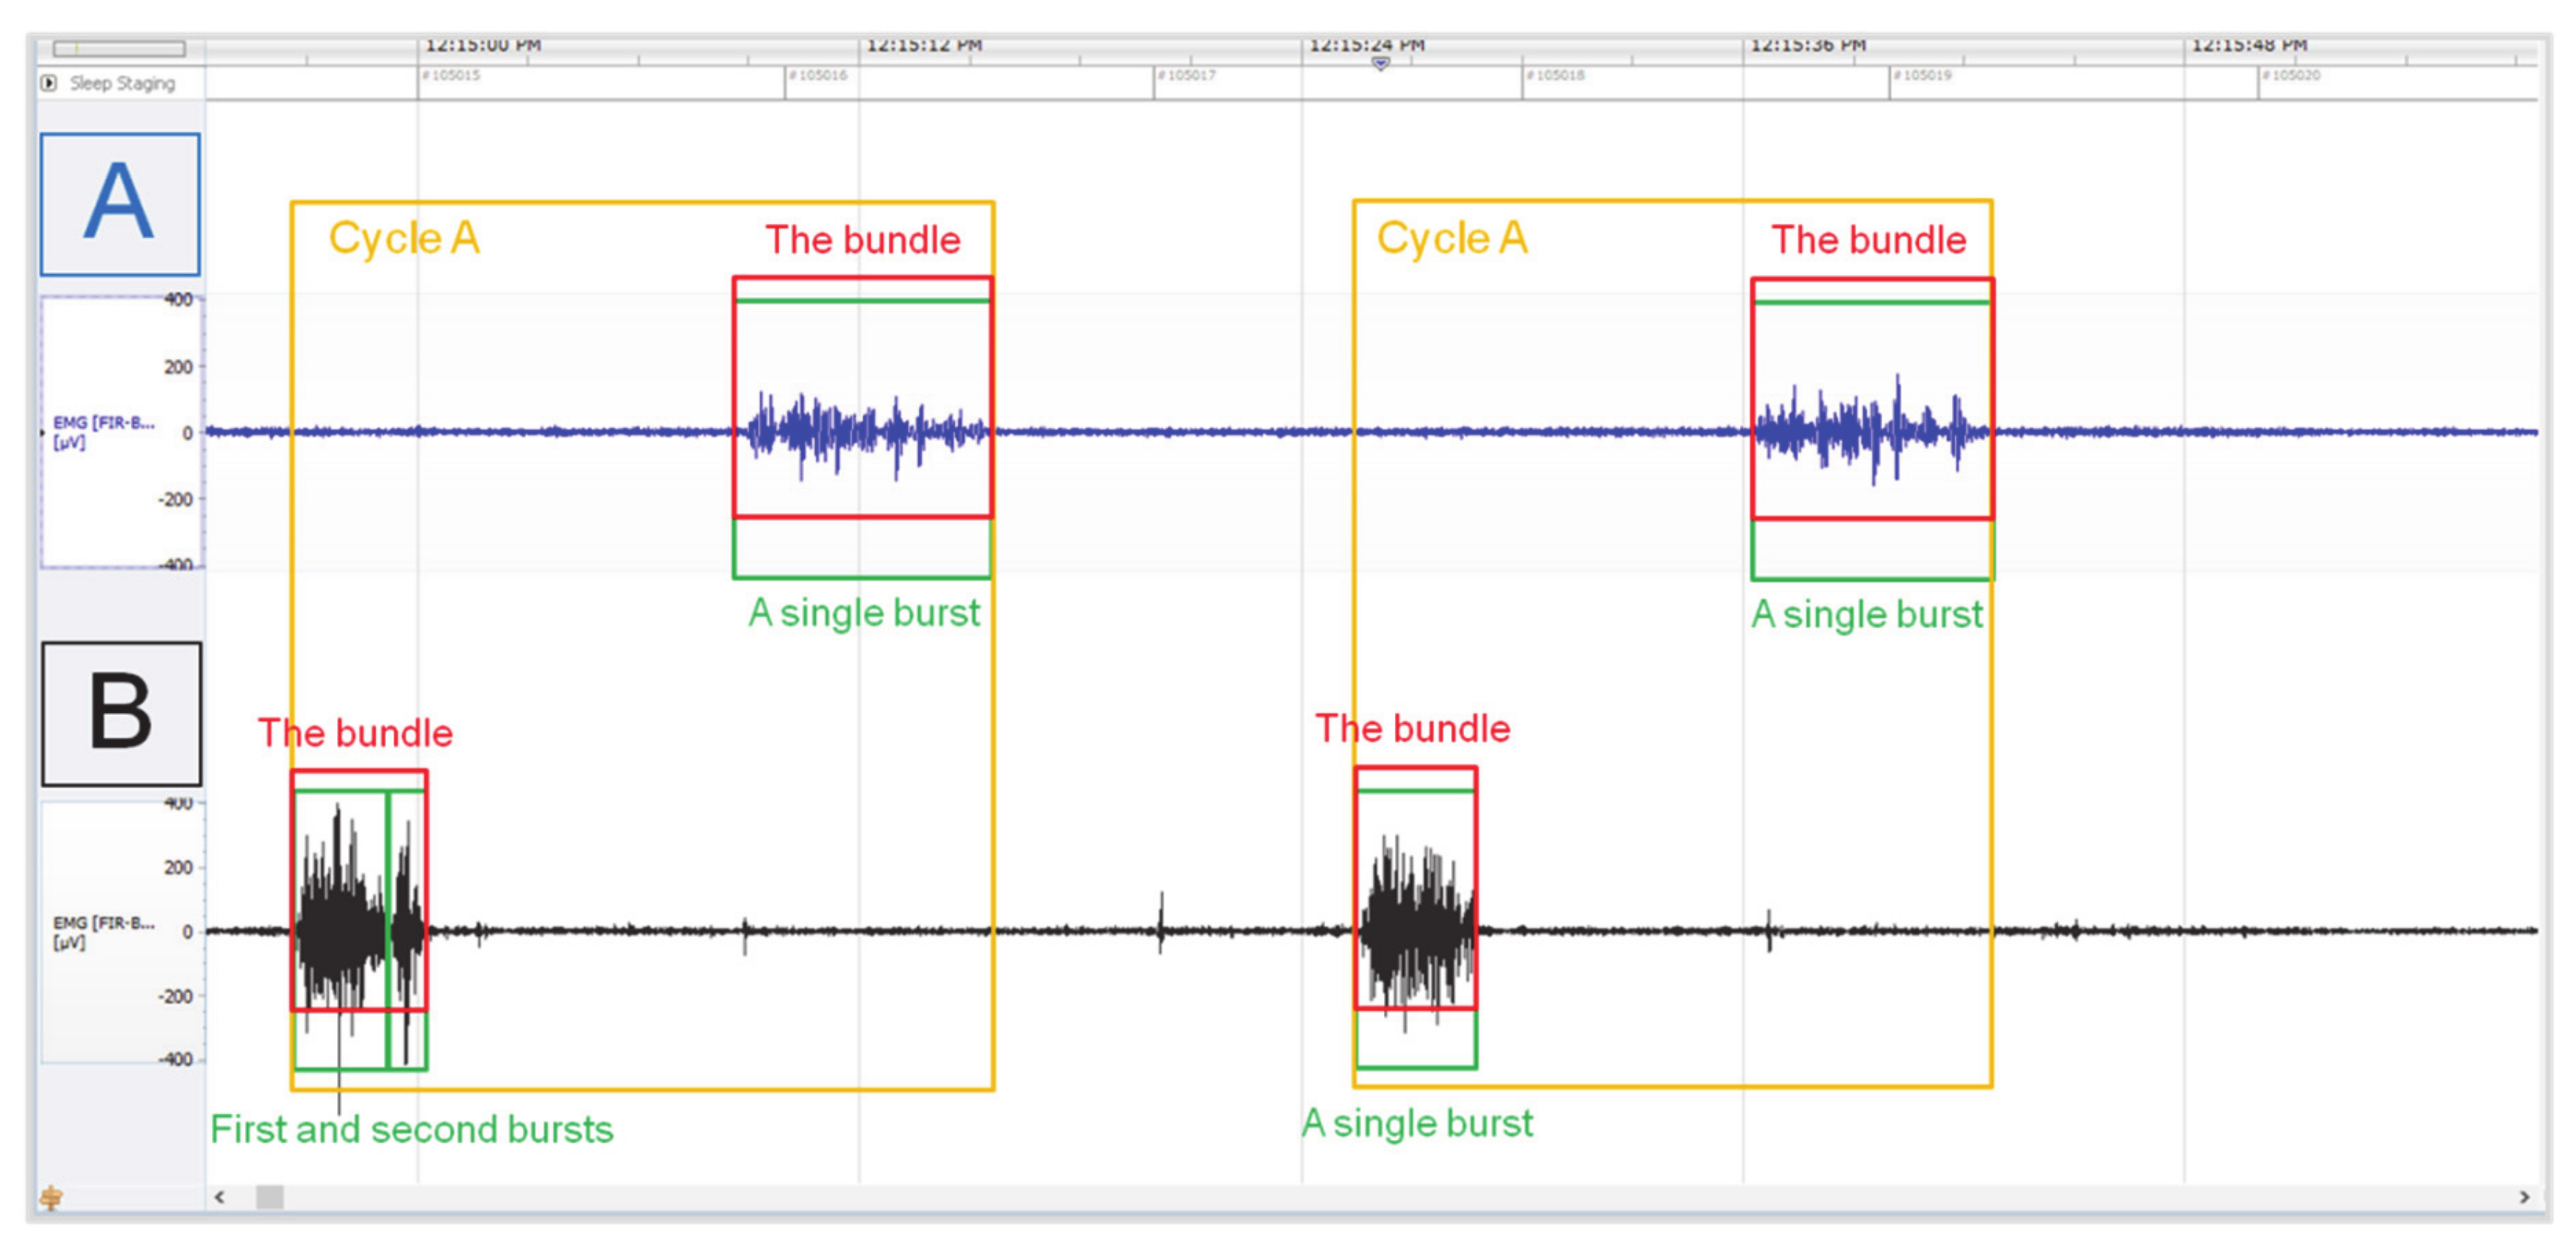The width and height of the screenshot is (2576, 1249).
Task: Click the Sleep Staging label
Action: [x=122, y=83]
